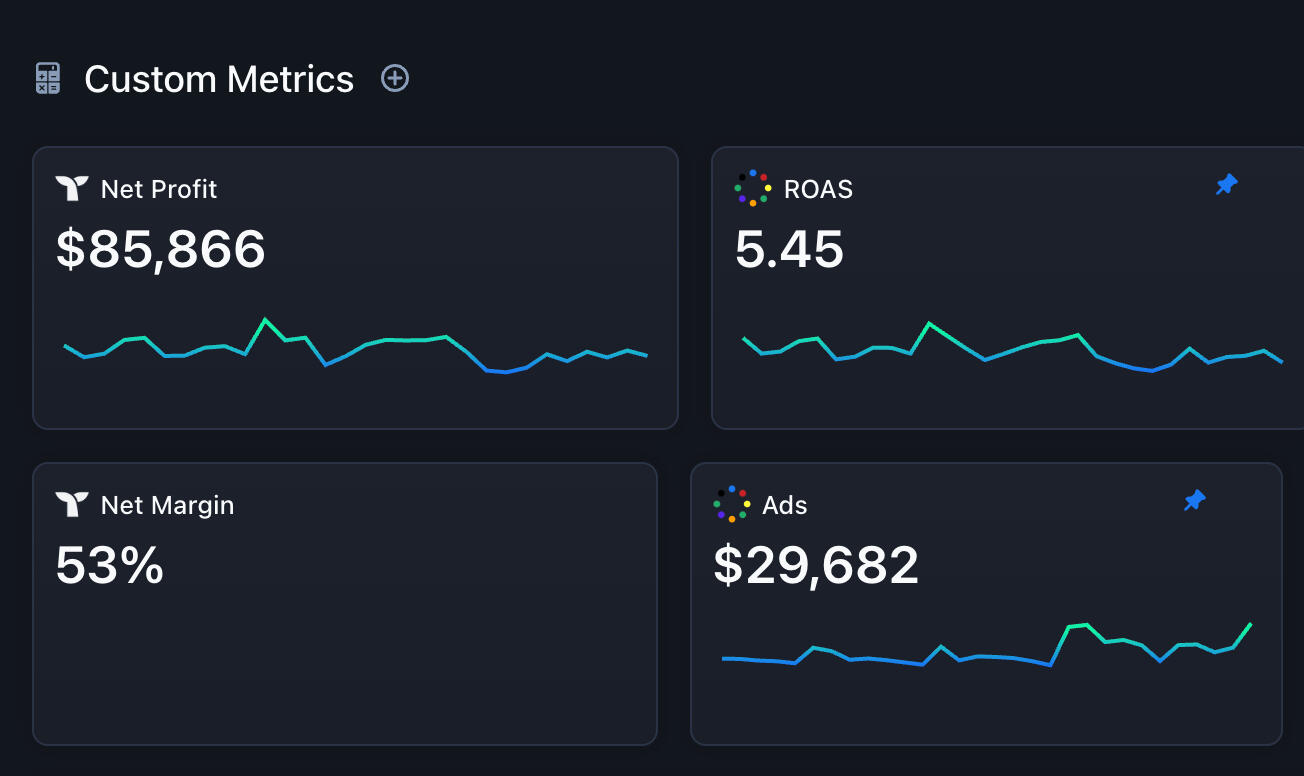
Task: Click the Custom Metrics section heading
Action: point(219,79)
